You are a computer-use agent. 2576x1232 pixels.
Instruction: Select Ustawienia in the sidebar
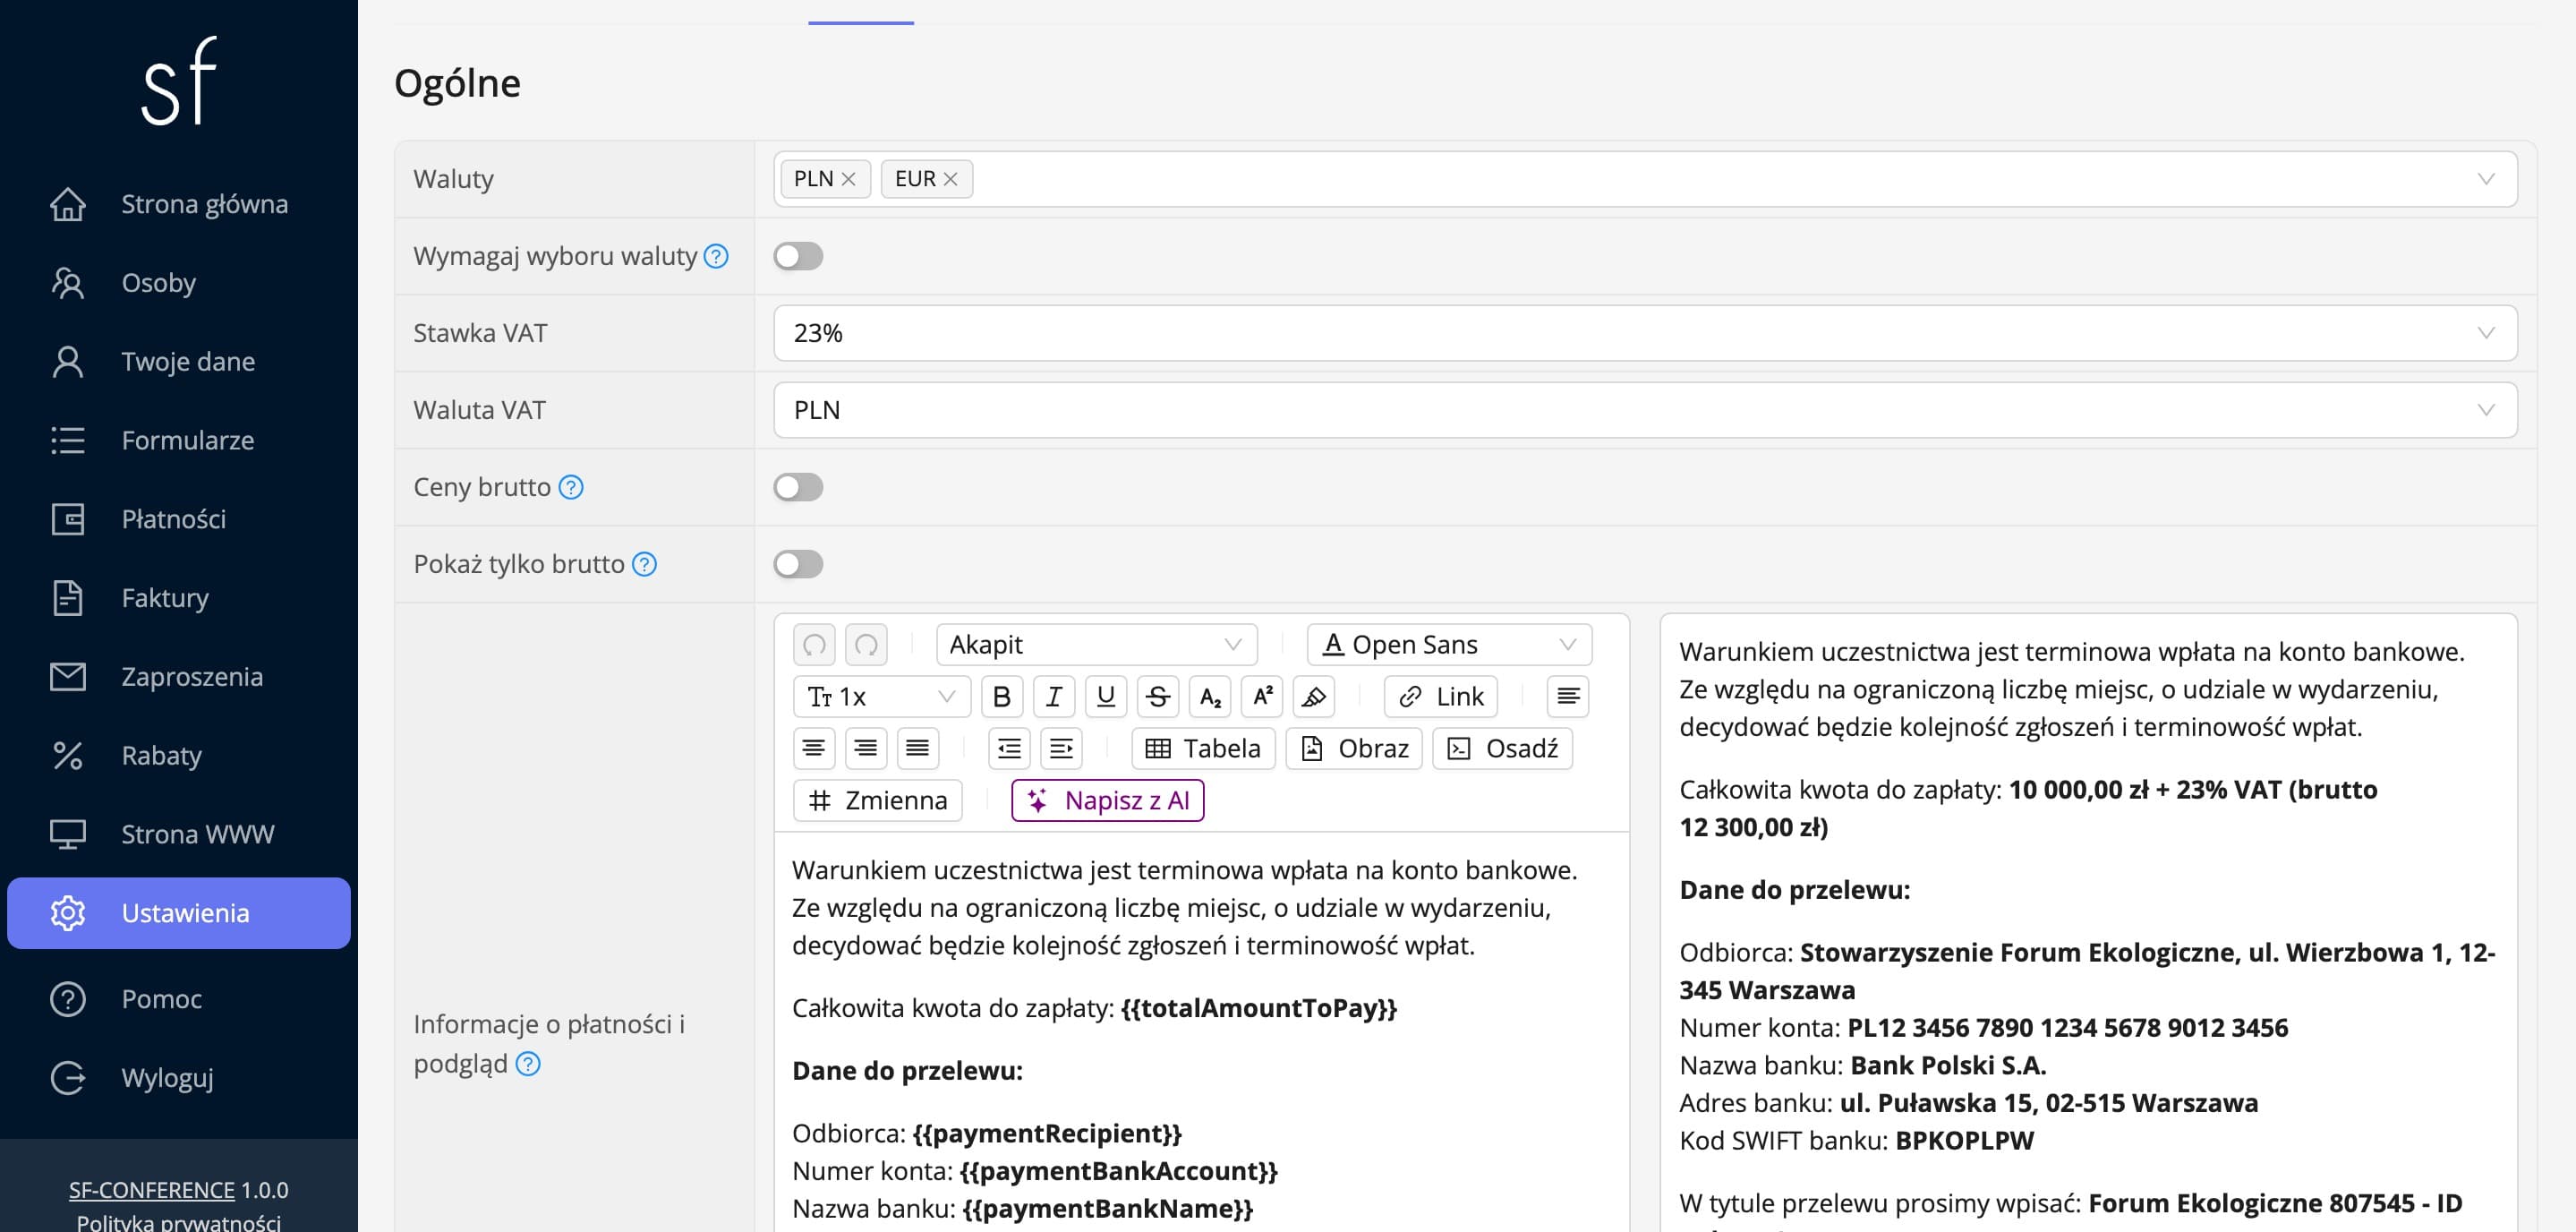tap(179, 913)
